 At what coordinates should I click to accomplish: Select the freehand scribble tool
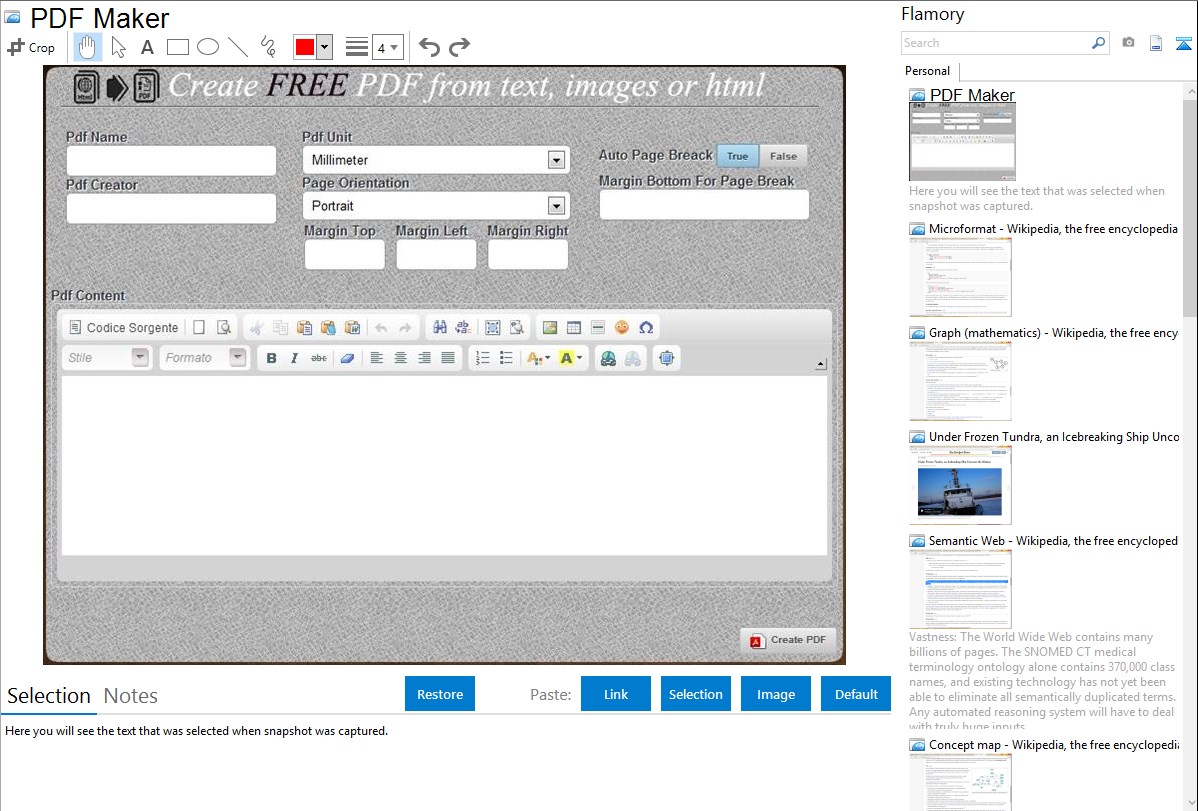coord(268,47)
